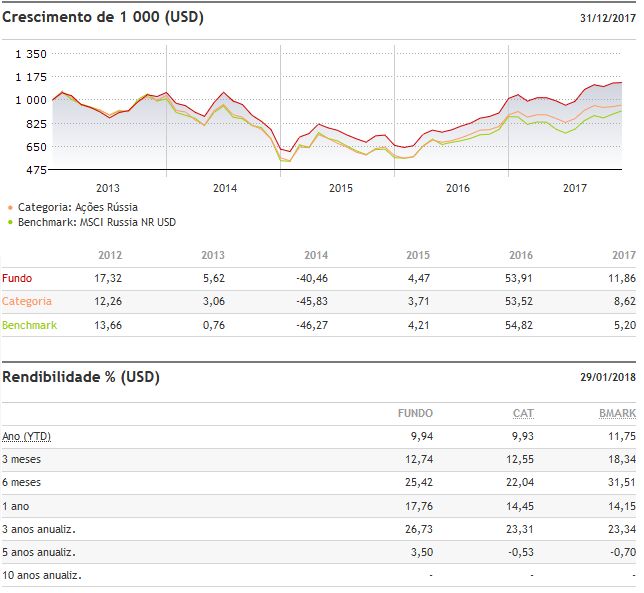Select the '3 anos anualiz.' row label

pos(40,529)
